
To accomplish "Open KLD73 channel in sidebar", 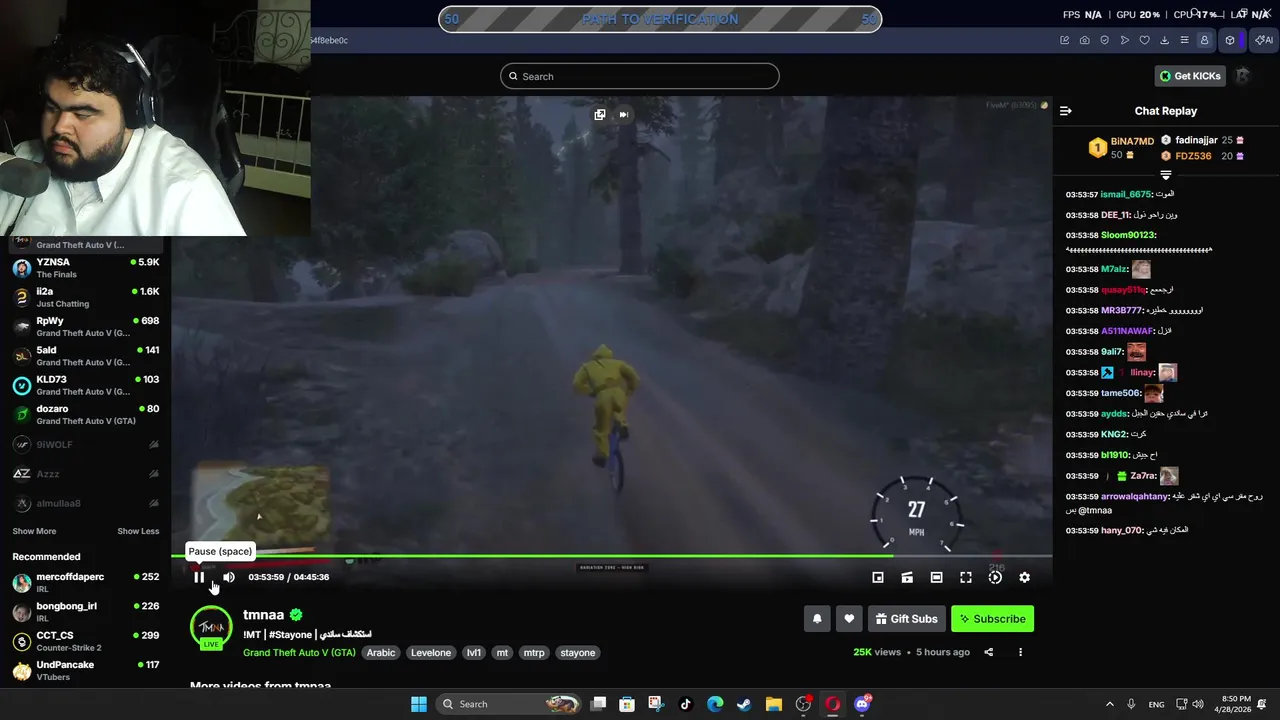I will point(86,385).
